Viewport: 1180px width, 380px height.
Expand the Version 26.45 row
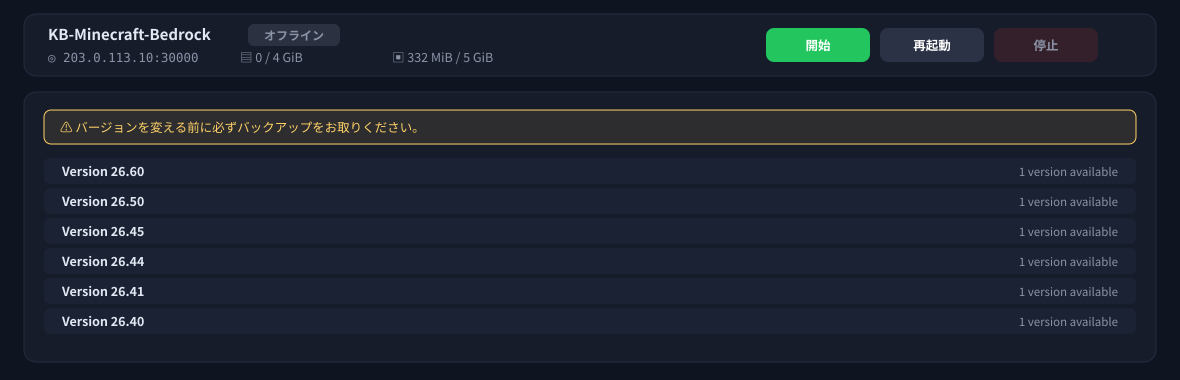point(589,232)
